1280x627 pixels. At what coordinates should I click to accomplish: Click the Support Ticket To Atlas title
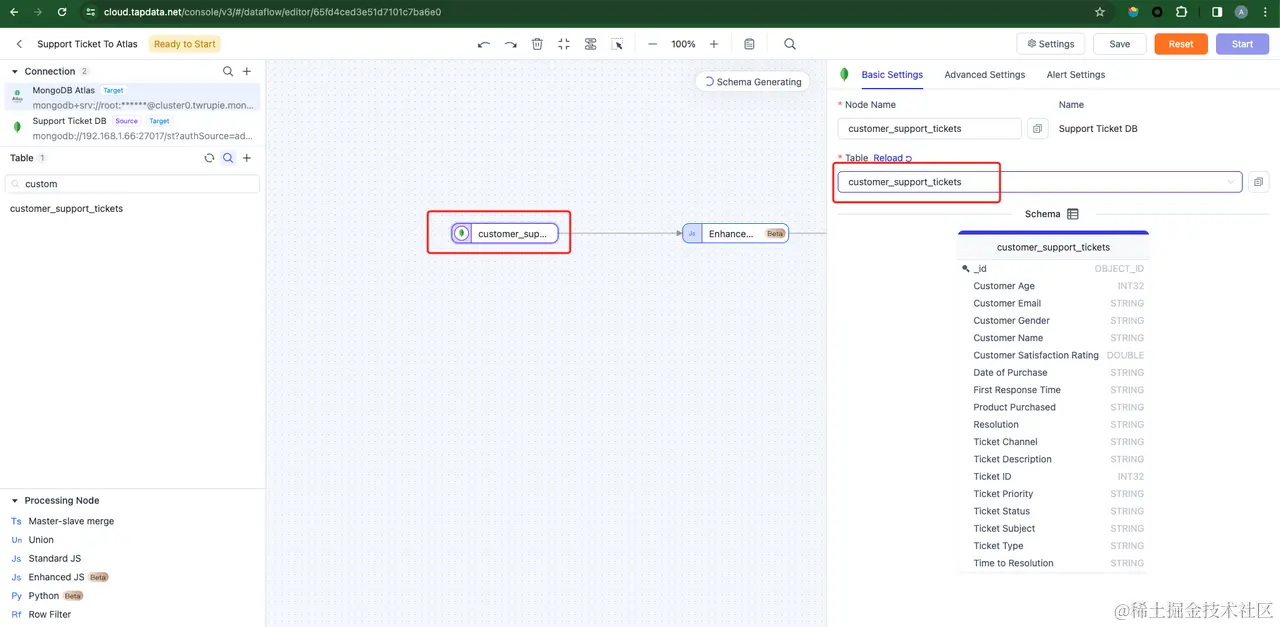point(87,44)
